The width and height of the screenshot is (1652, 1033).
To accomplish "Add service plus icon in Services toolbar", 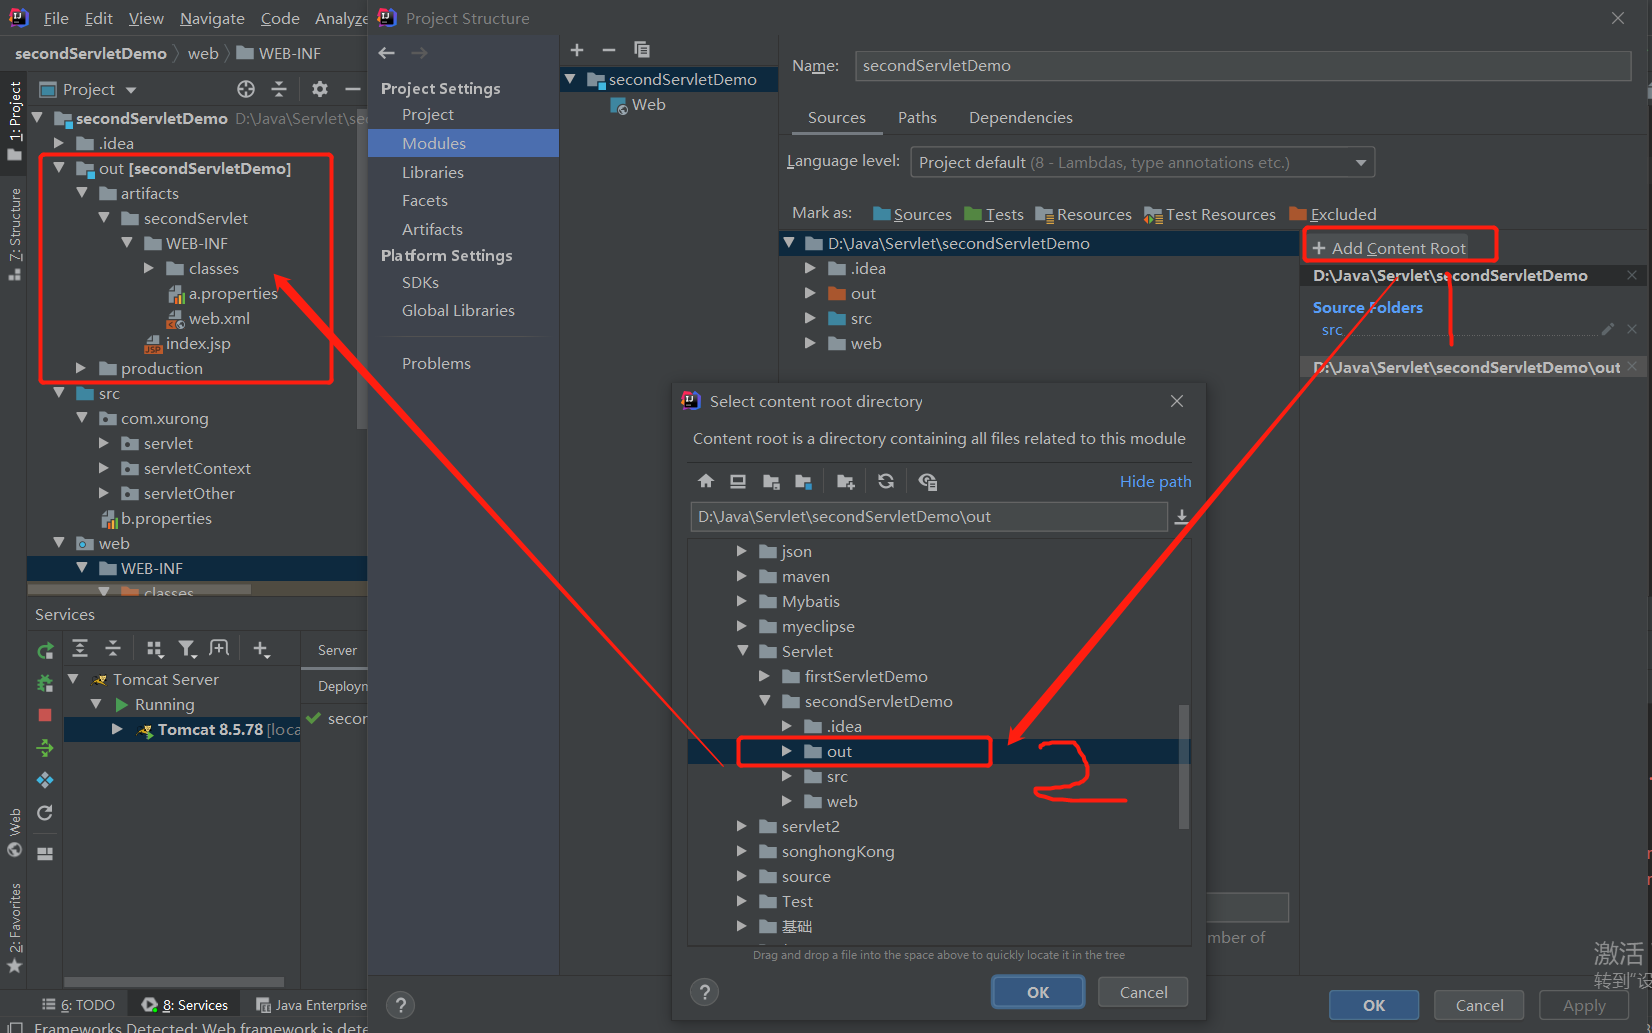I will pyautogui.click(x=261, y=649).
